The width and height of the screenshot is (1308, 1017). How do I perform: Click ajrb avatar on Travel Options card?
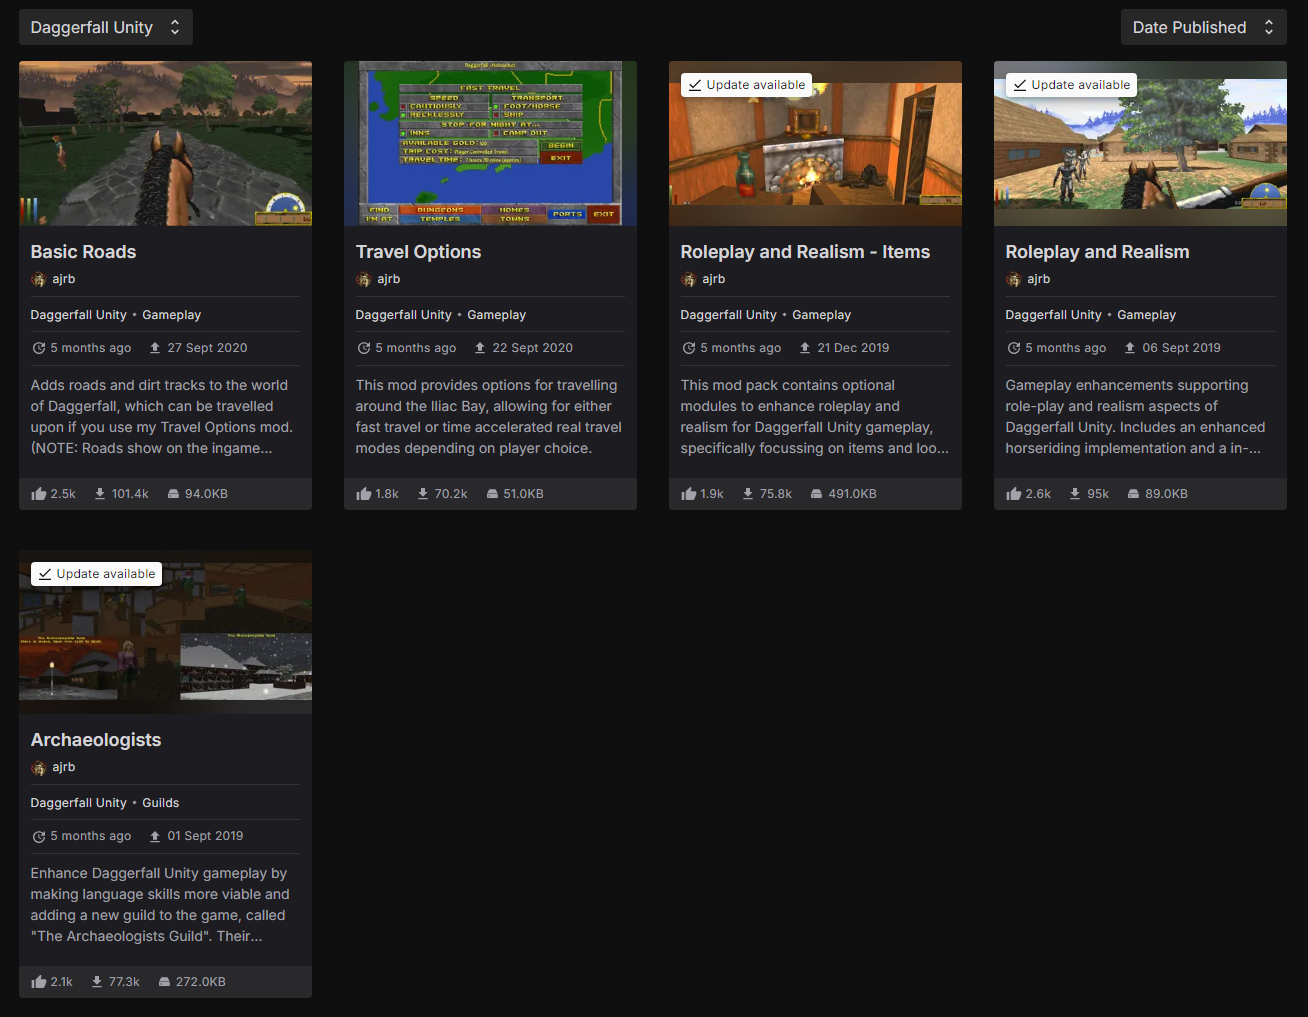pyautogui.click(x=364, y=279)
